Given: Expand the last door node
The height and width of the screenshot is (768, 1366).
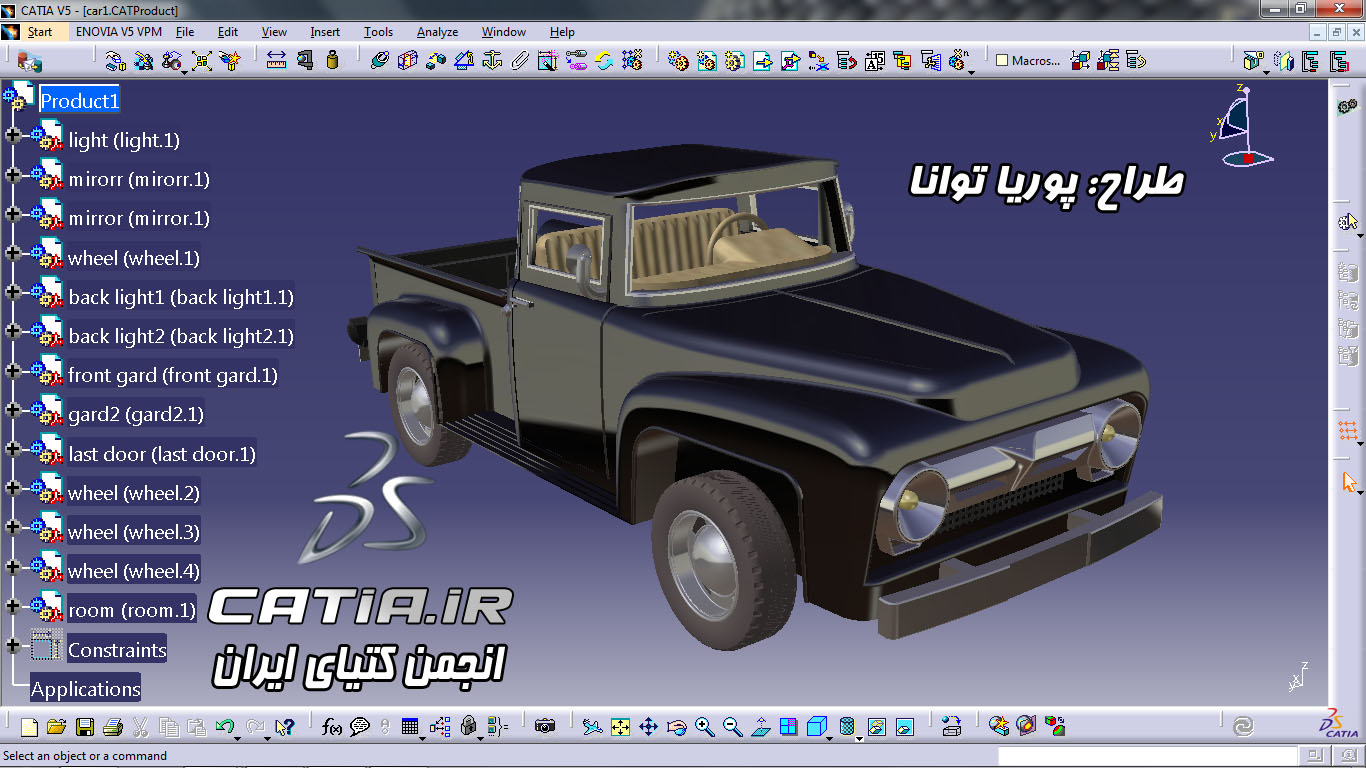Looking at the screenshot, I should pyautogui.click(x=12, y=449).
